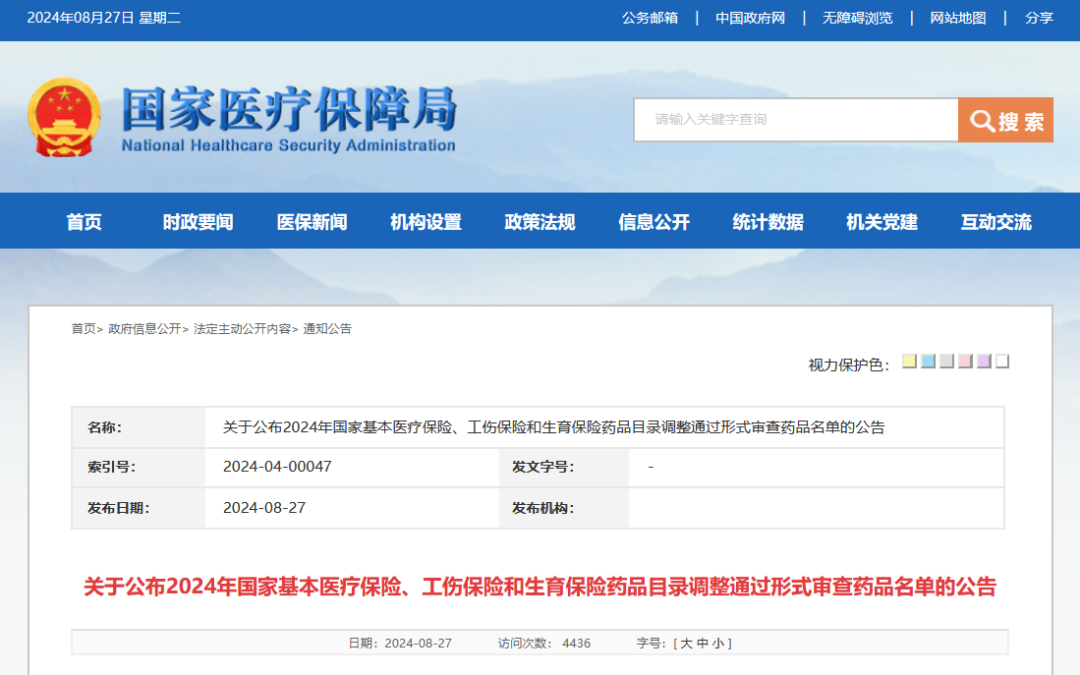Go to 统计数据 in the navigation bar

[768, 222]
